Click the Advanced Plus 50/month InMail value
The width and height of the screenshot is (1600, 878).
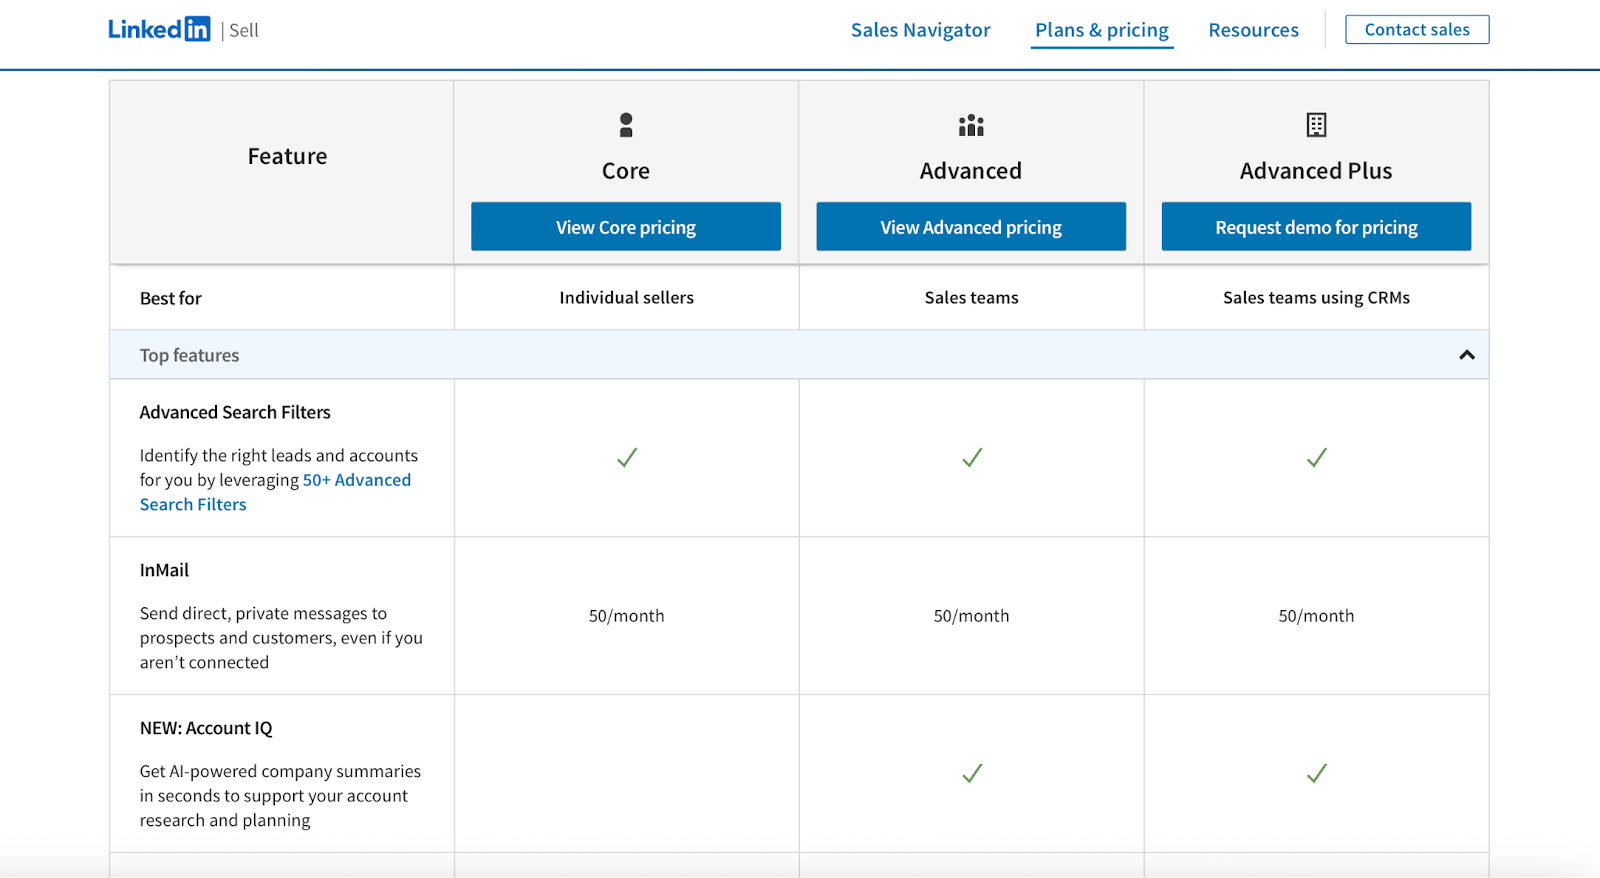[x=1316, y=616]
